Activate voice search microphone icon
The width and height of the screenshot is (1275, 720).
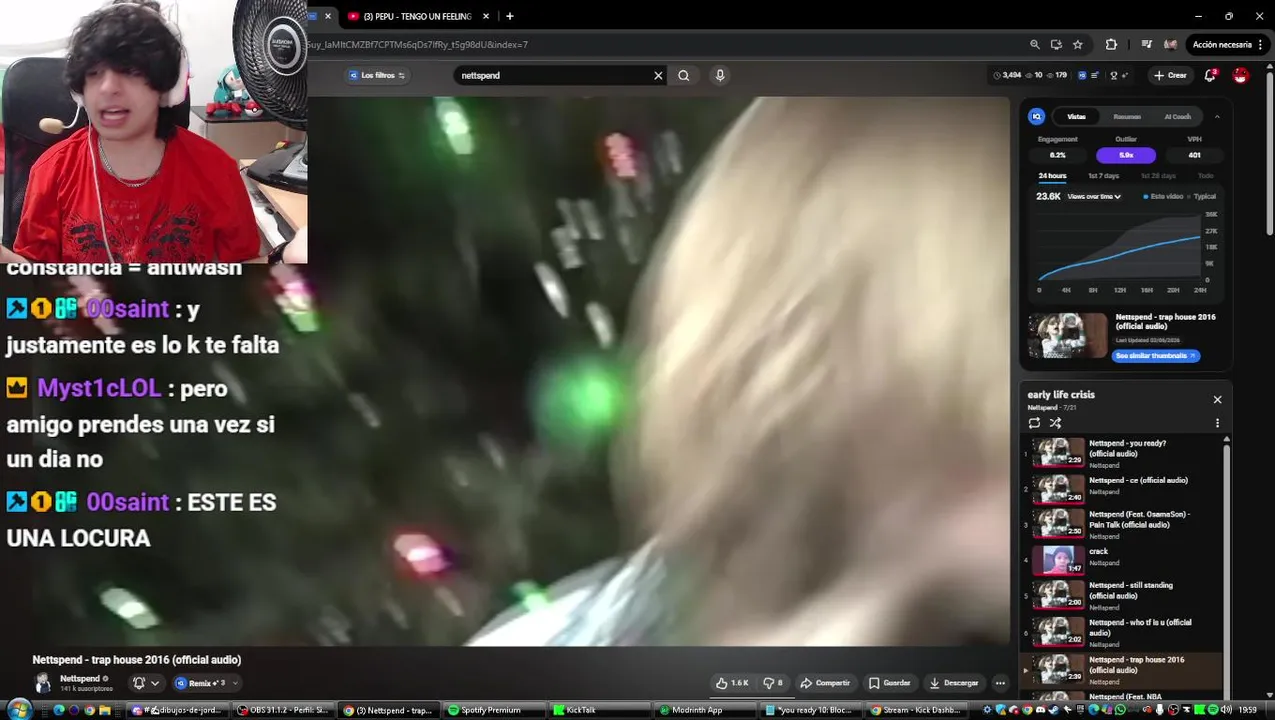point(719,75)
